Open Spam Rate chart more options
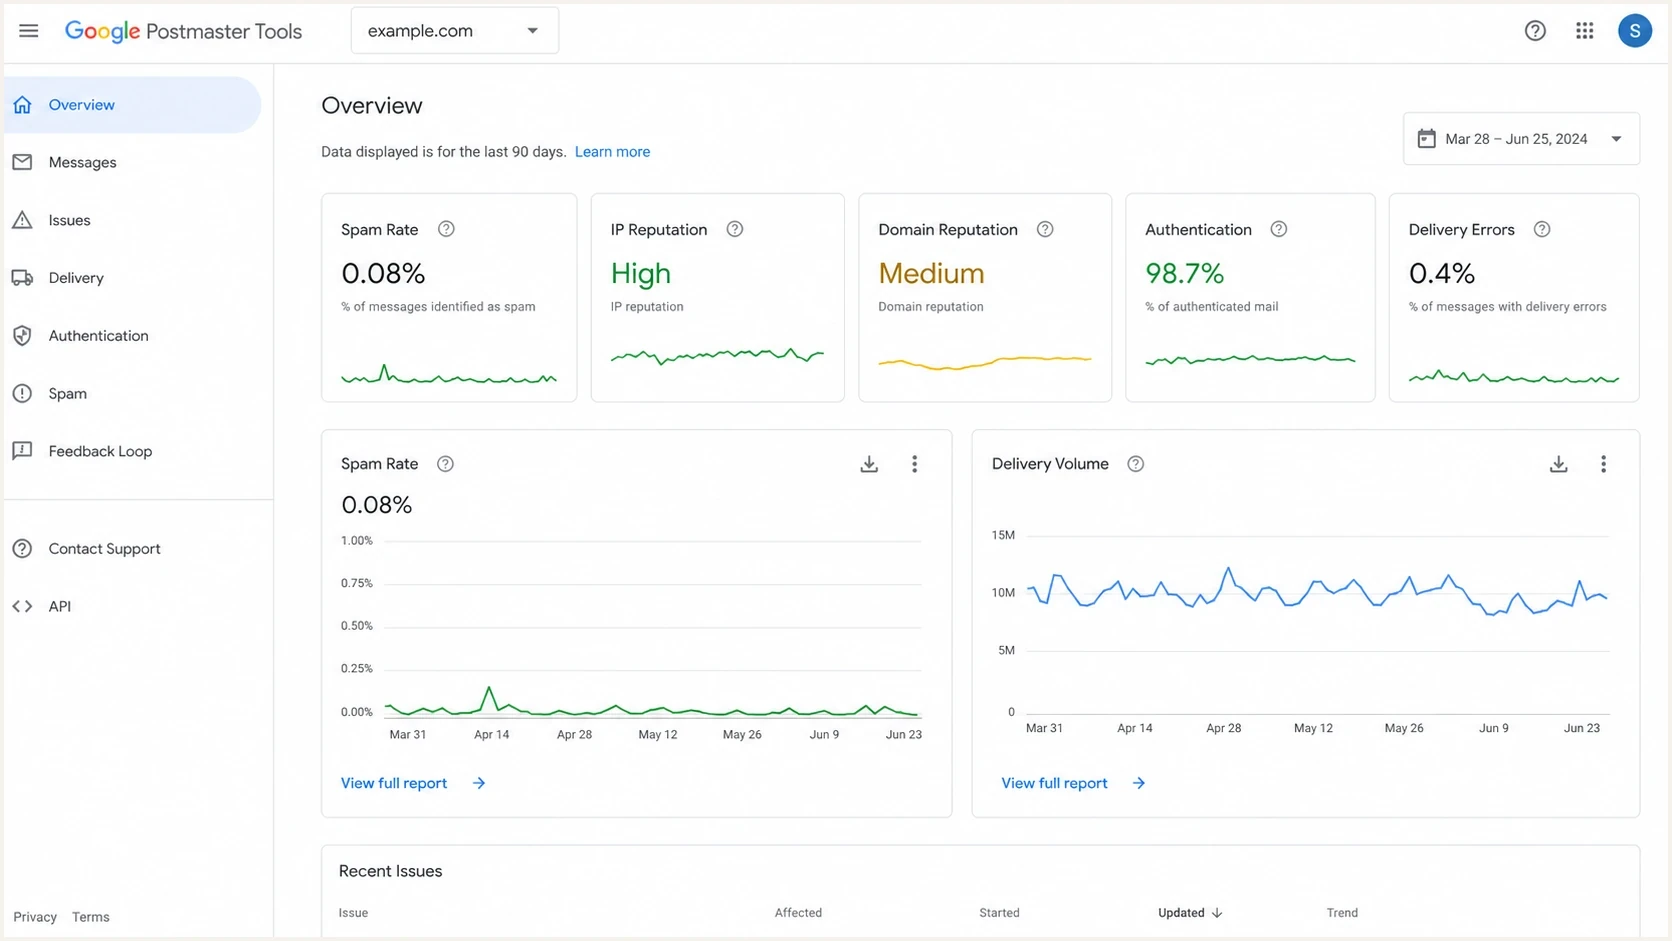 coord(914,464)
